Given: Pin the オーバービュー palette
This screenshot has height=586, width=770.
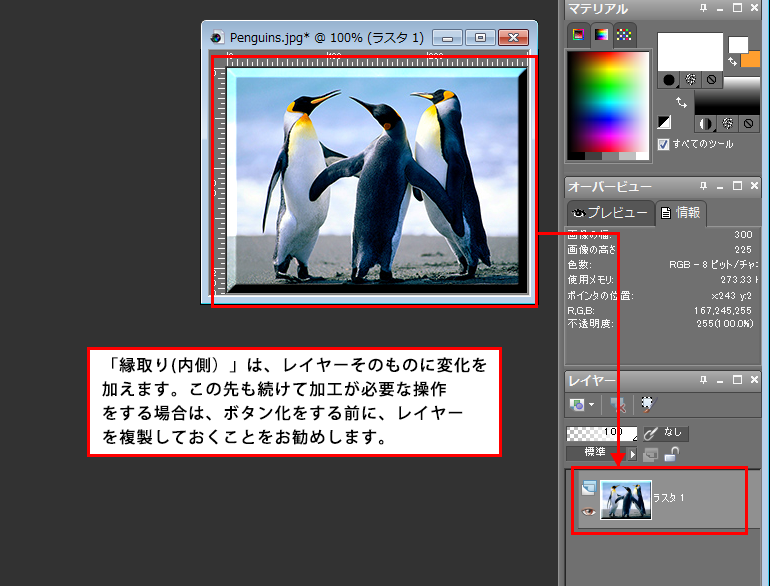Looking at the screenshot, I should coord(703,186).
